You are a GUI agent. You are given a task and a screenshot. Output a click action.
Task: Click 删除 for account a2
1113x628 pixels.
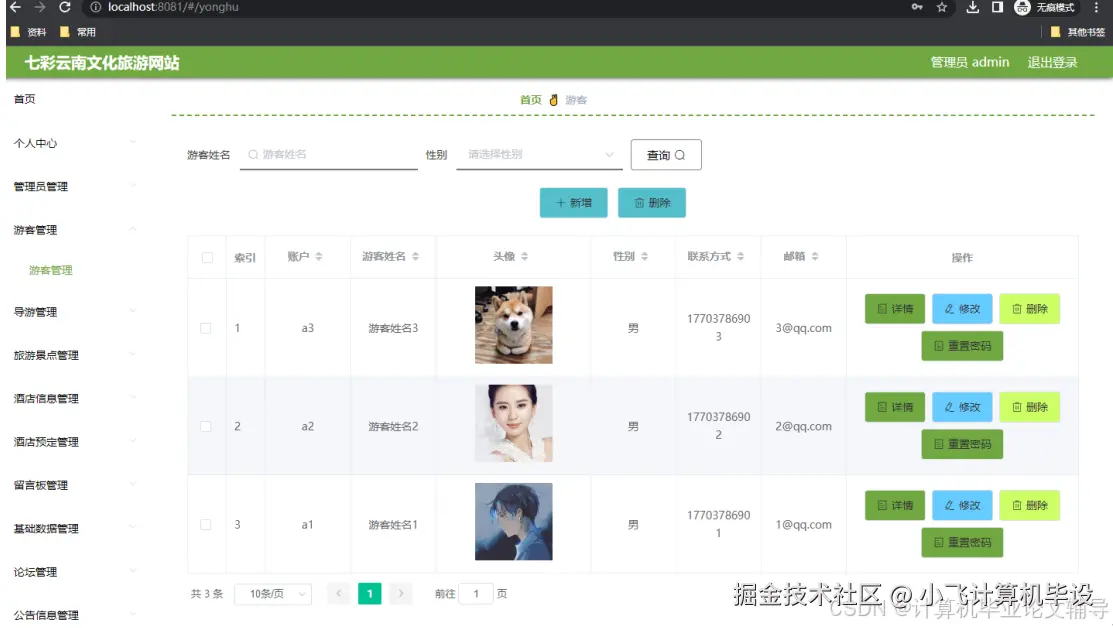coord(1029,407)
